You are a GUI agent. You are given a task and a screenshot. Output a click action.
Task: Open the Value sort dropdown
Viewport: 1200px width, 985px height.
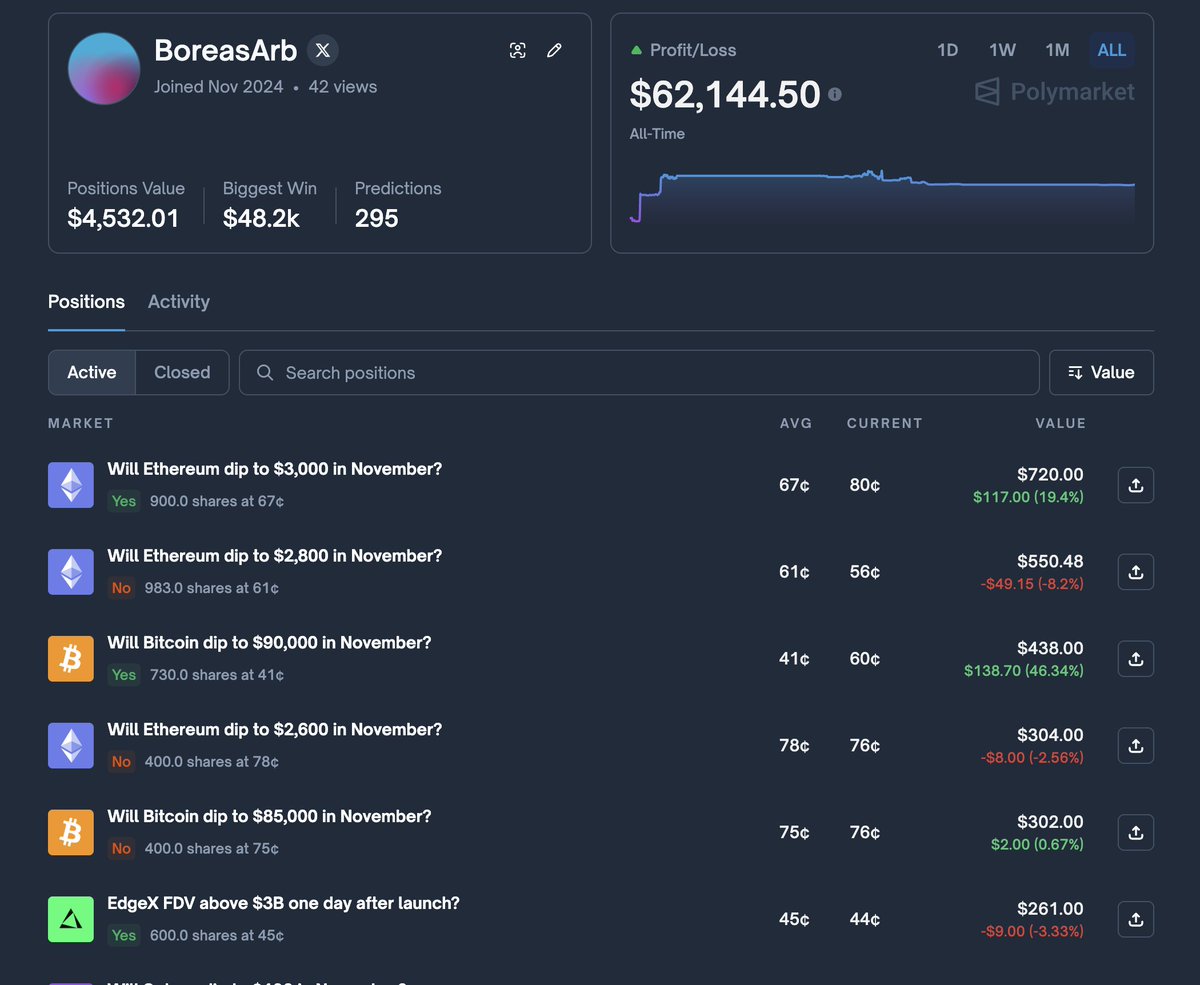(x=1101, y=372)
